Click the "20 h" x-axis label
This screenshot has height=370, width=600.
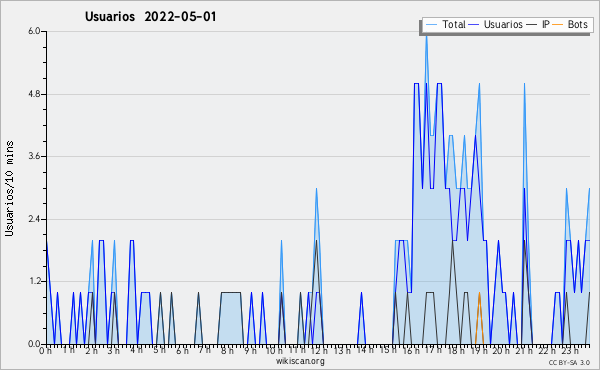click(501, 350)
